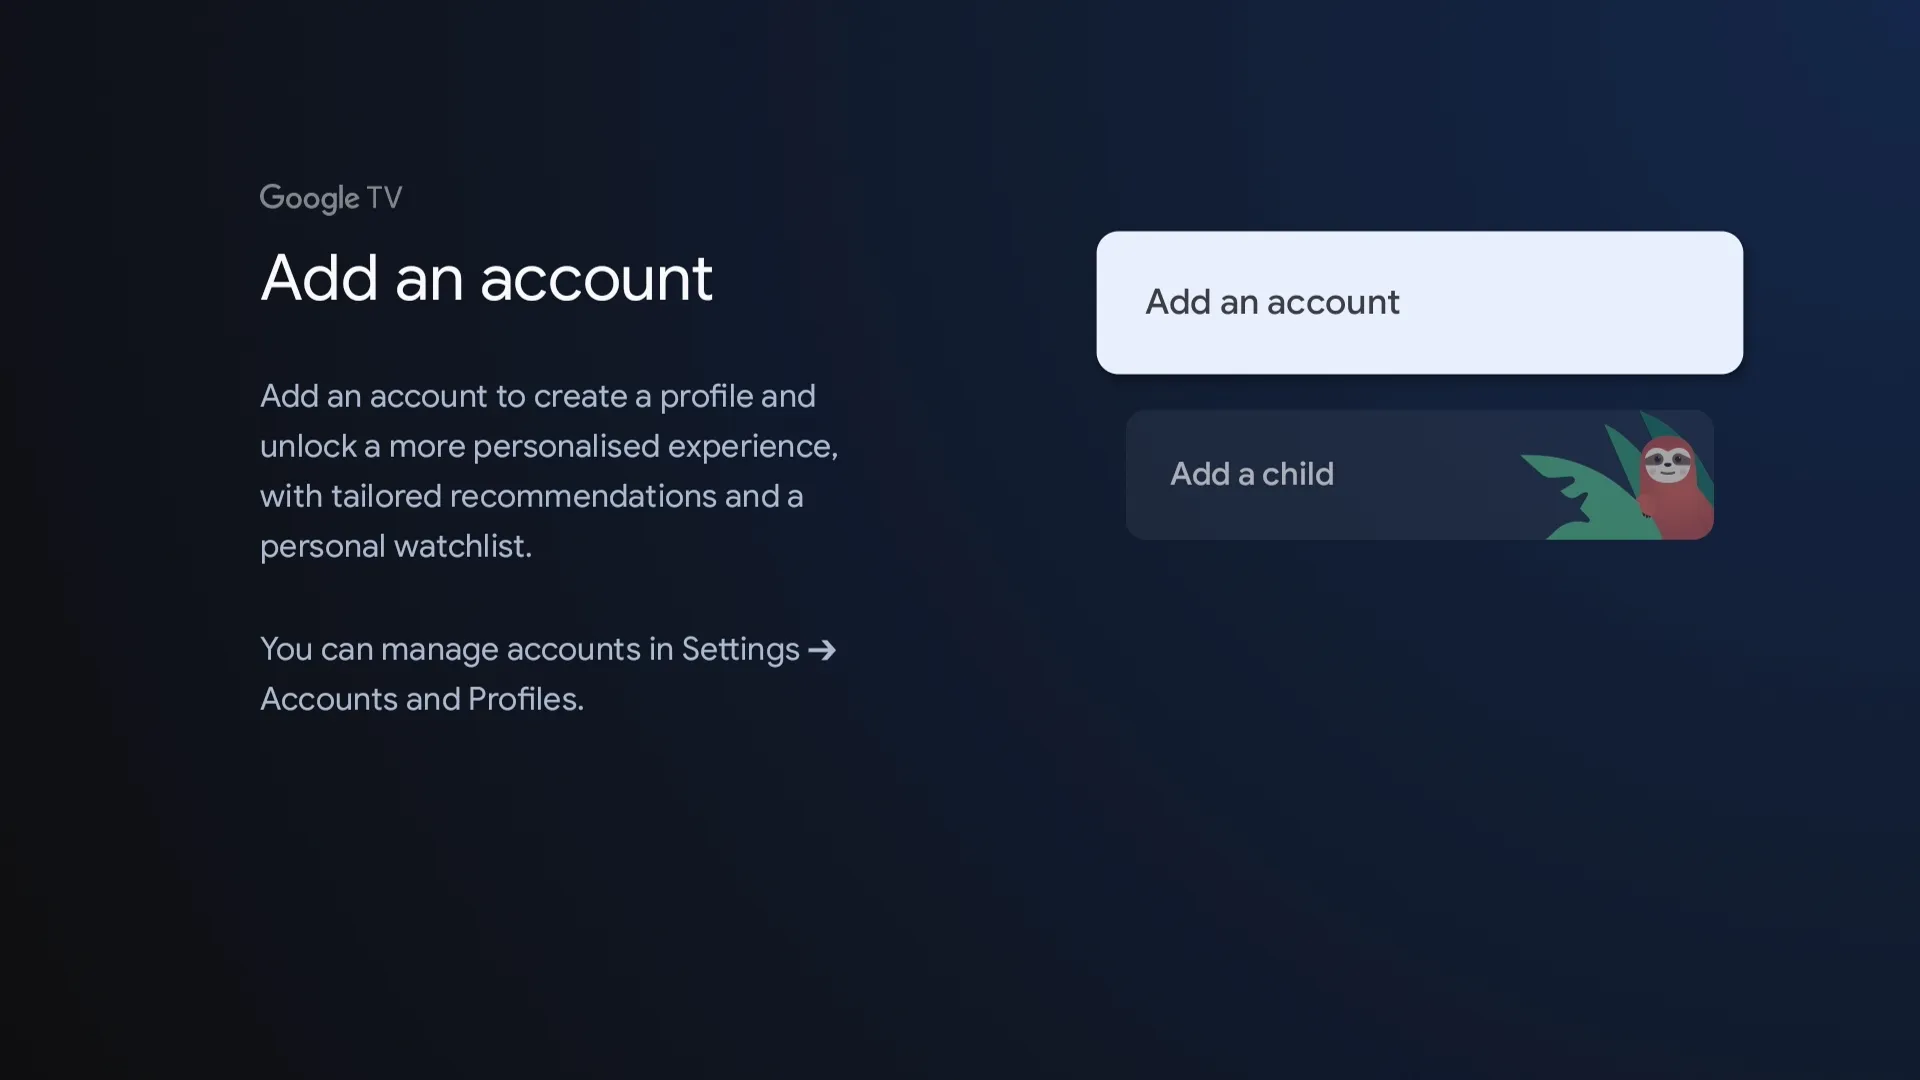Click the Google TV logo
The width and height of the screenshot is (1920, 1080).
pyautogui.click(x=330, y=198)
